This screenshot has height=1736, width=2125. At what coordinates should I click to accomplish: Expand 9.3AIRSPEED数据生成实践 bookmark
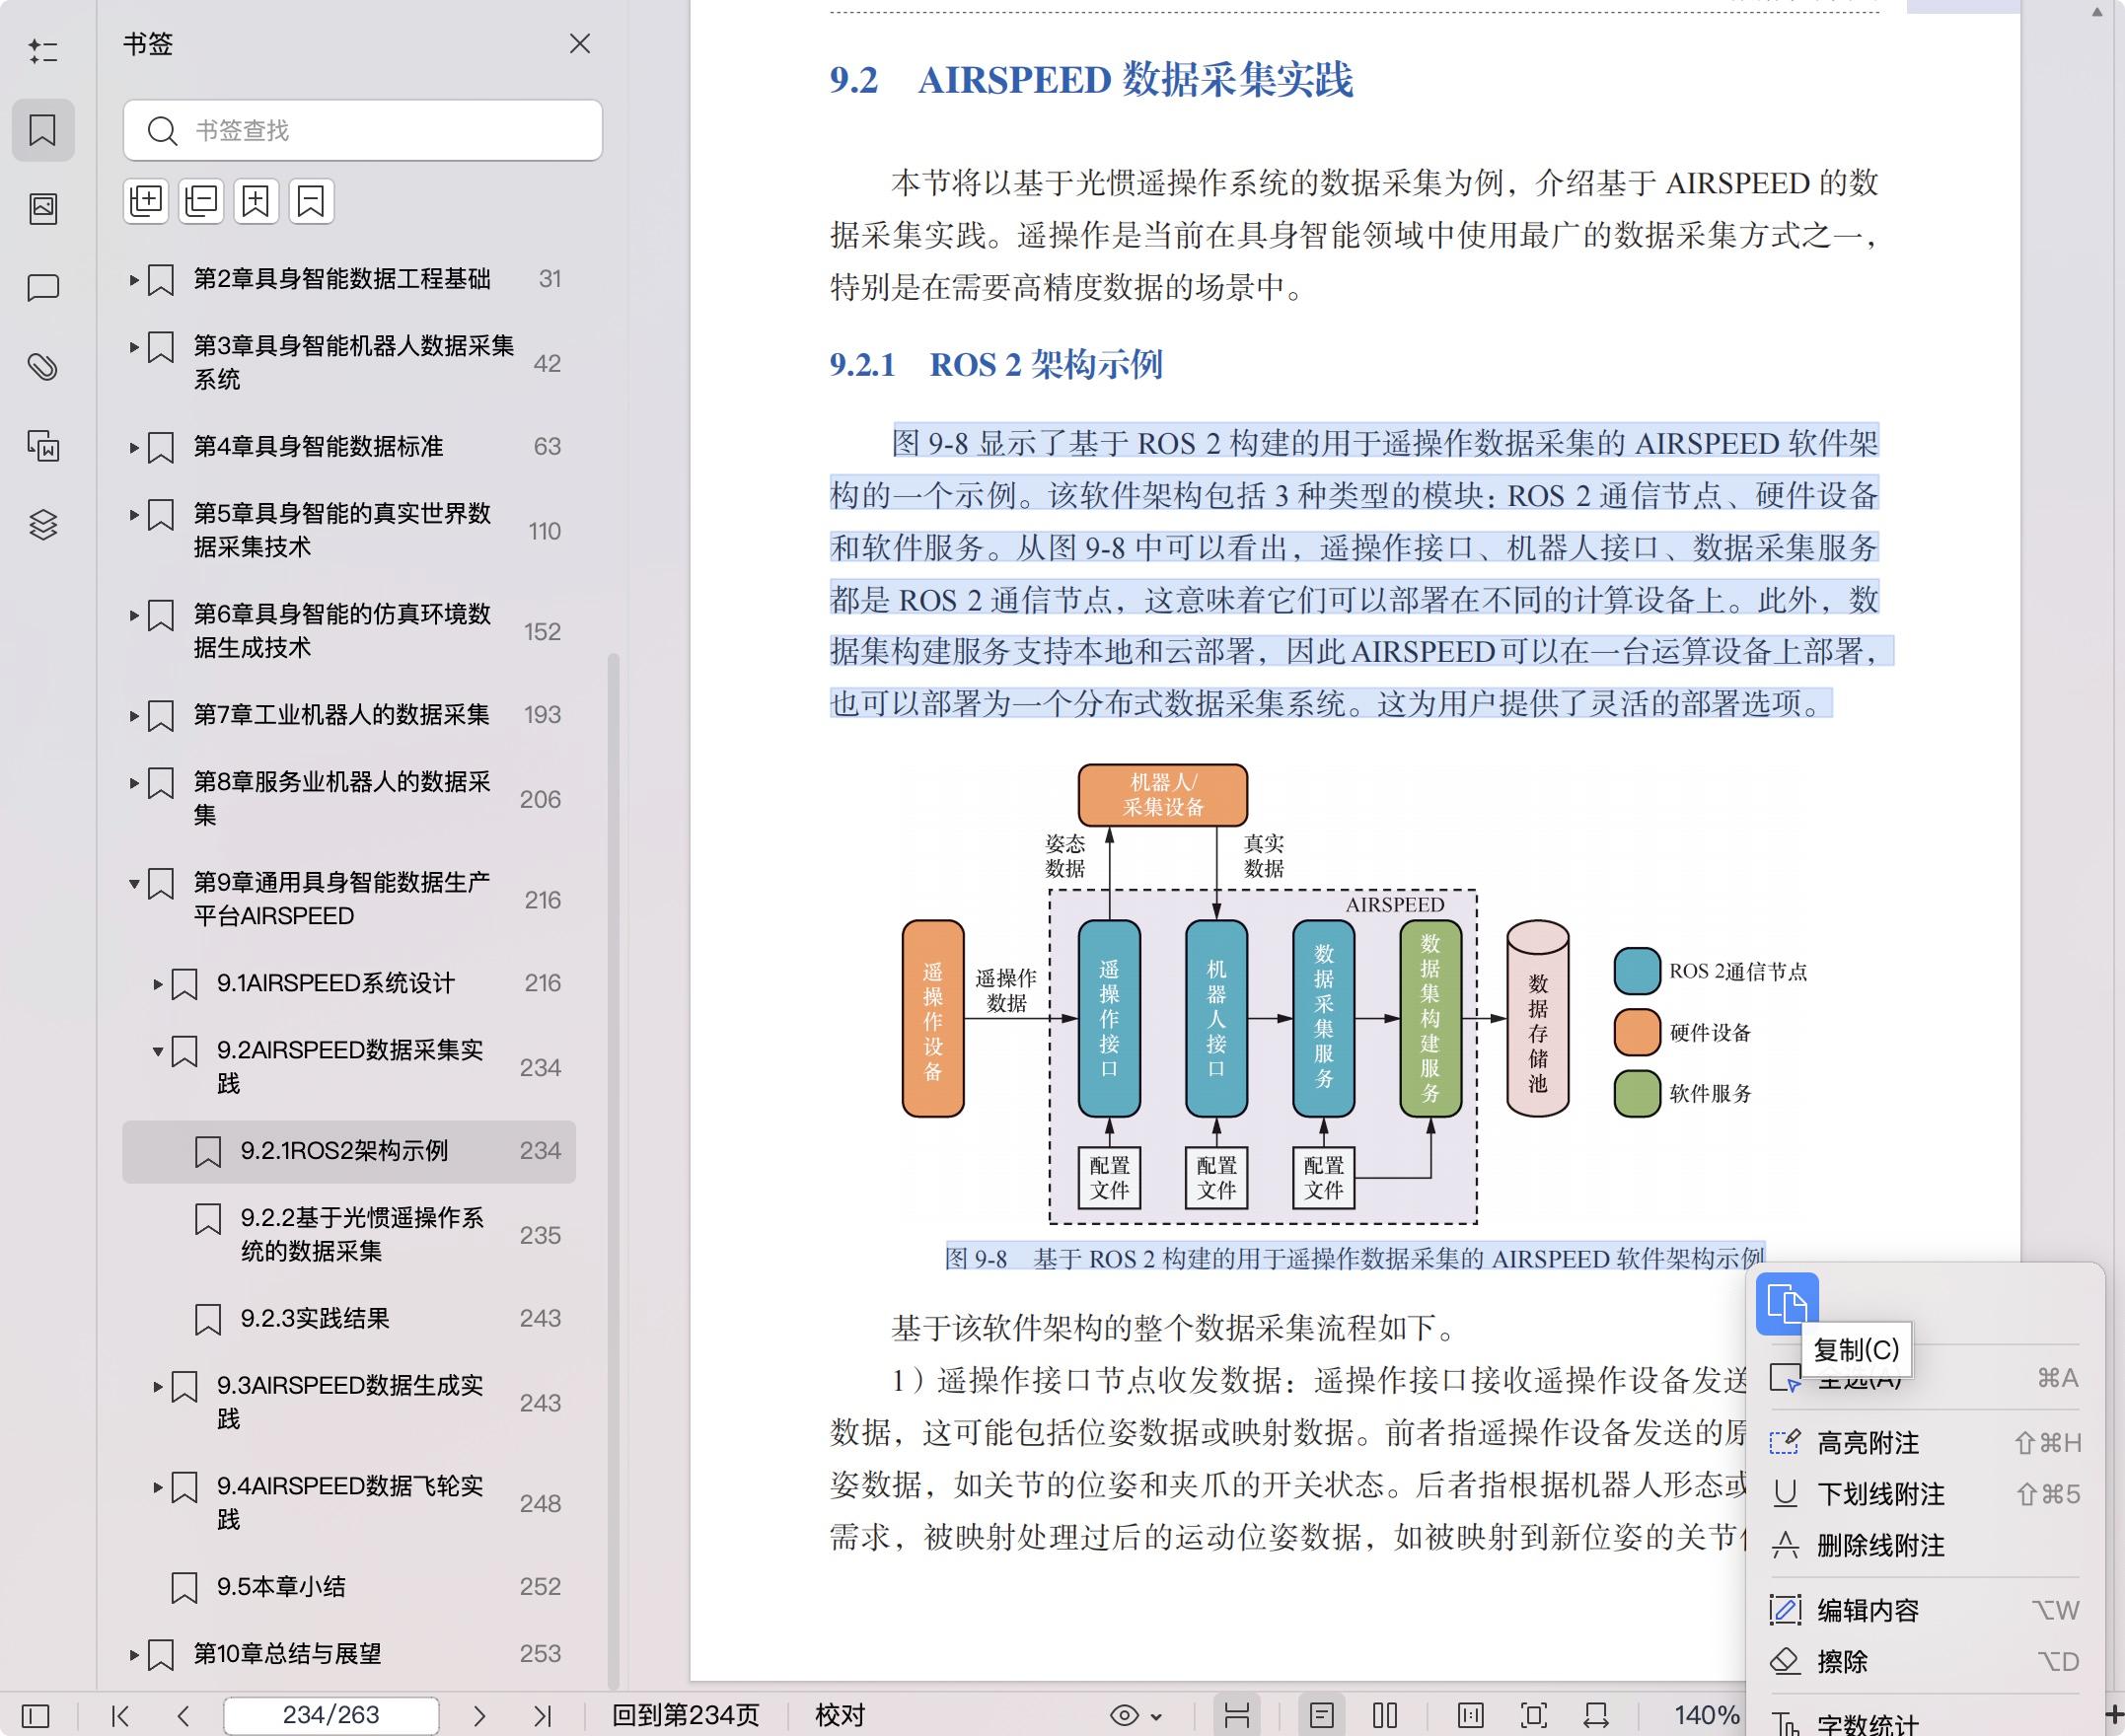click(x=158, y=1386)
